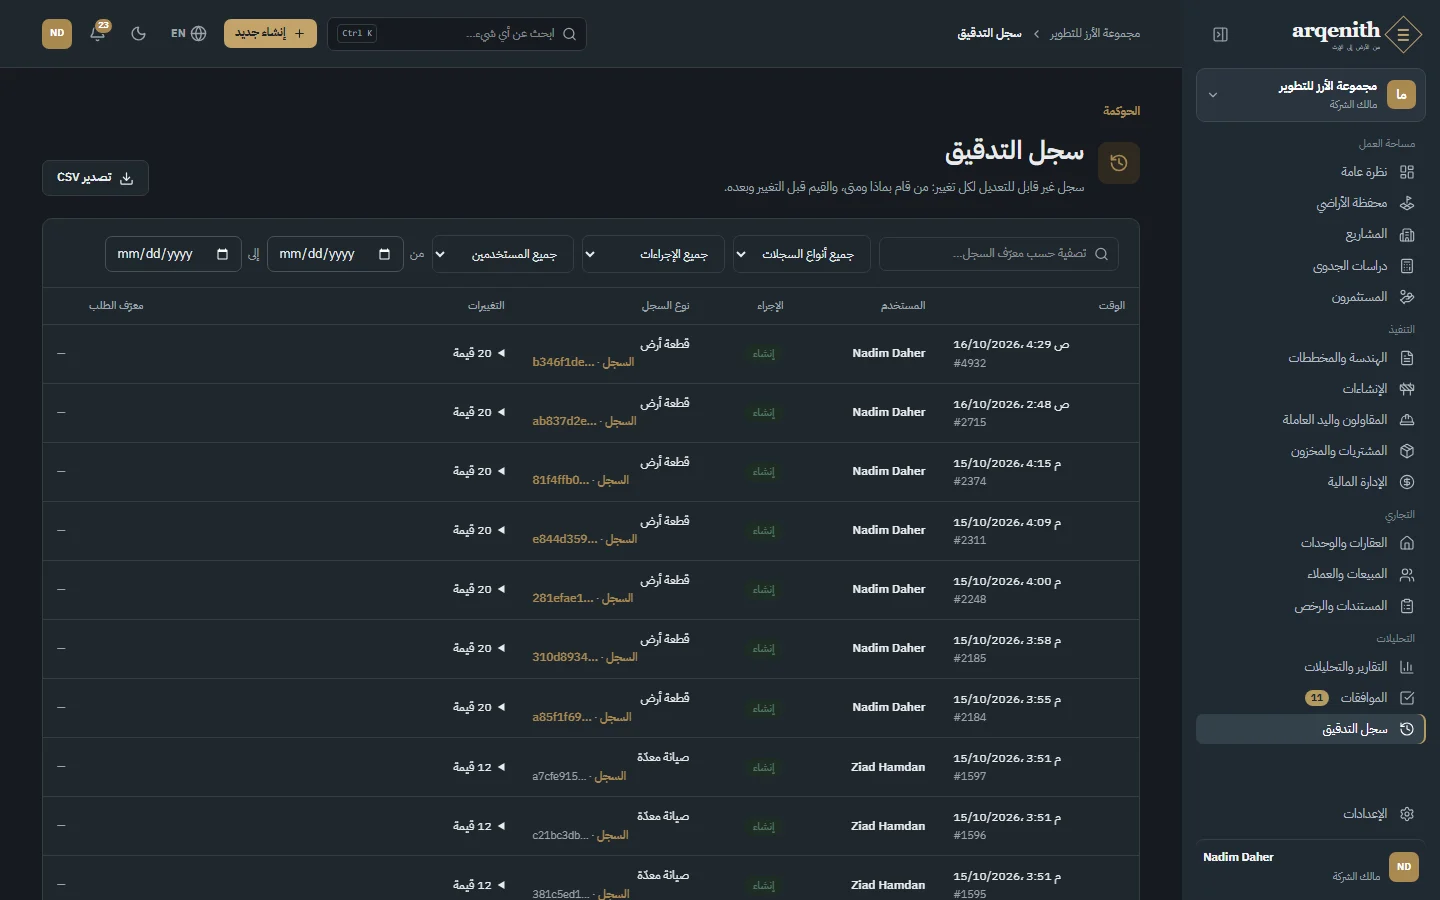Image resolution: width=1440 pixels, height=900 pixels.
Task: Toggle dark mode with the moon icon
Action: coord(139,33)
